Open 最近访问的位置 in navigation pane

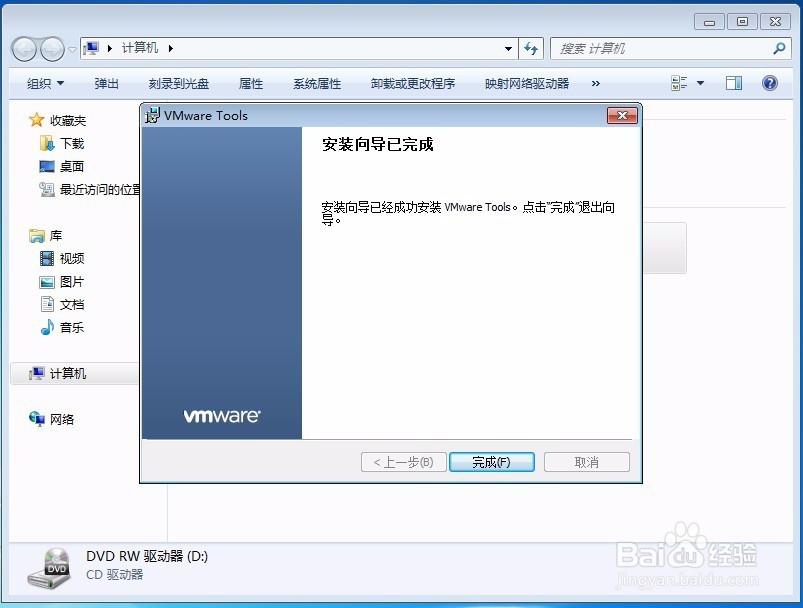pyautogui.click(x=100, y=190)
